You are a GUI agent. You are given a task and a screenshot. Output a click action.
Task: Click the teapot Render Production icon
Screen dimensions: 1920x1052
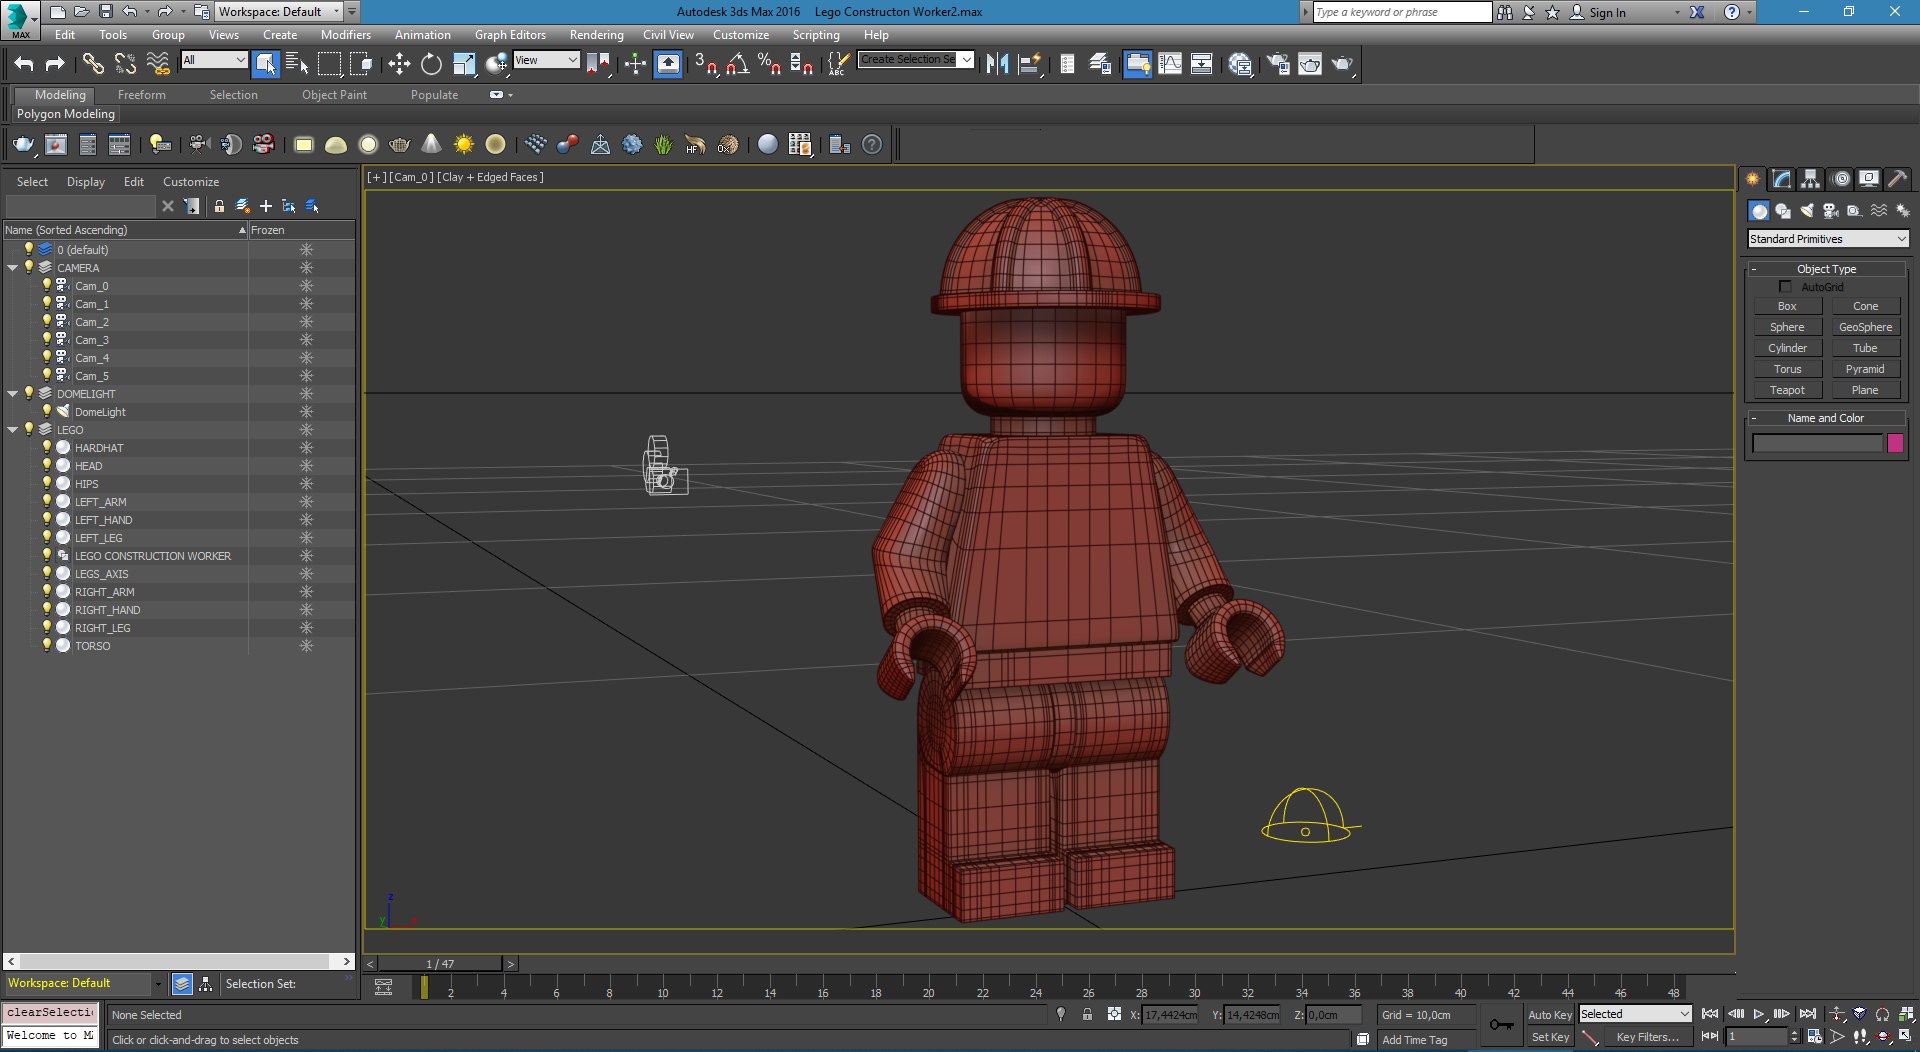click(x=1342, y=64)
